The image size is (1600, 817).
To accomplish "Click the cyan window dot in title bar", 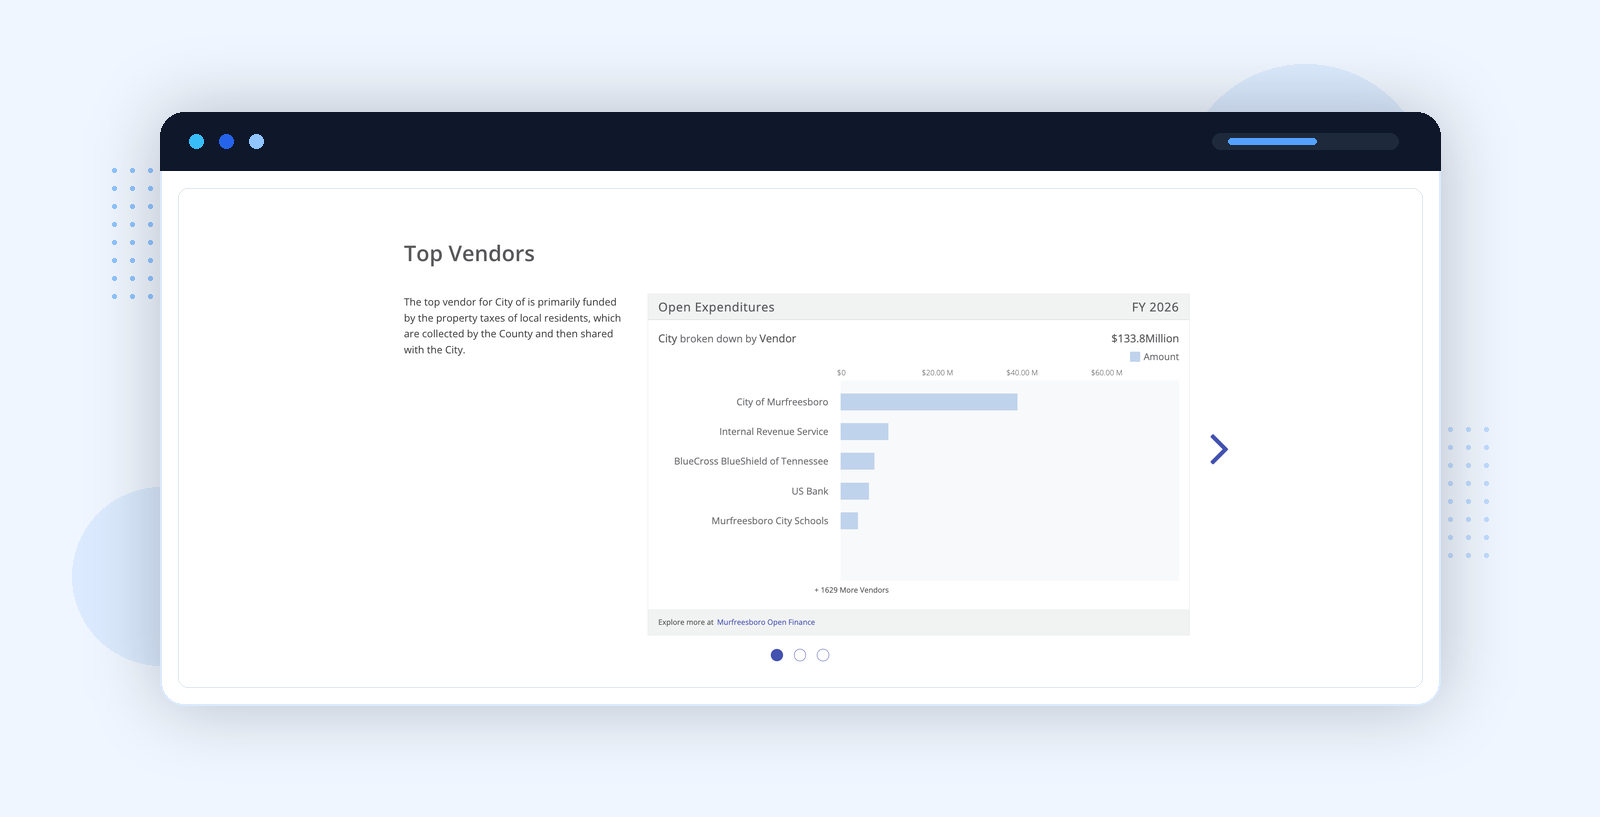I will pos(197,142).
